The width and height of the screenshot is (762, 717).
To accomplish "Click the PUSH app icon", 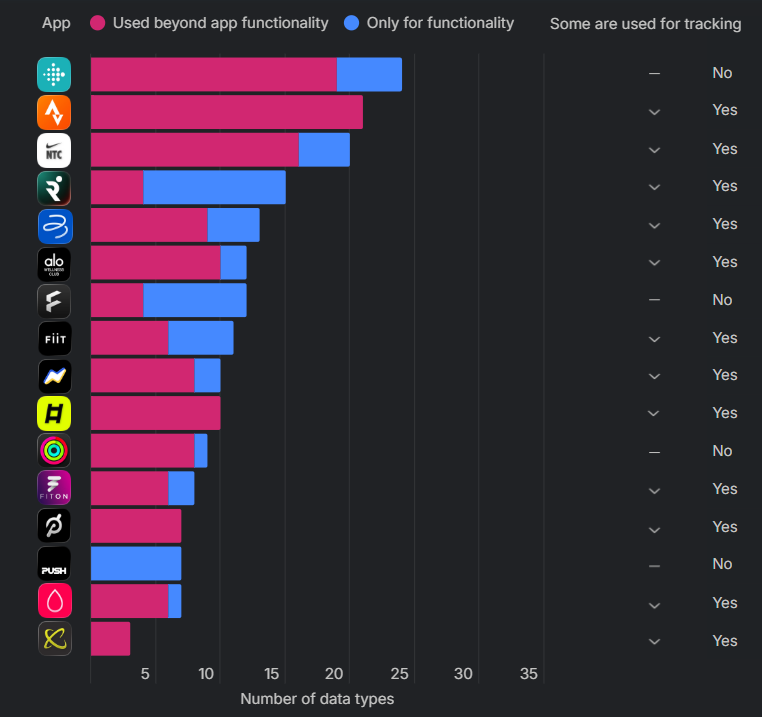I will pyautogui.click(x=54, y=564).
